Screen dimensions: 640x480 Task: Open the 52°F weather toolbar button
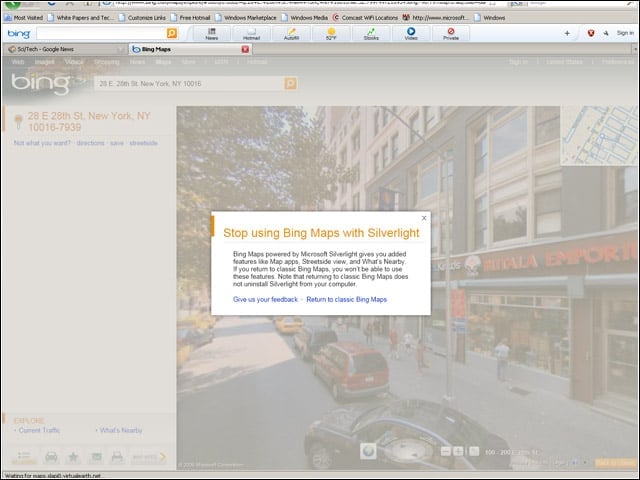coord(331,33)
